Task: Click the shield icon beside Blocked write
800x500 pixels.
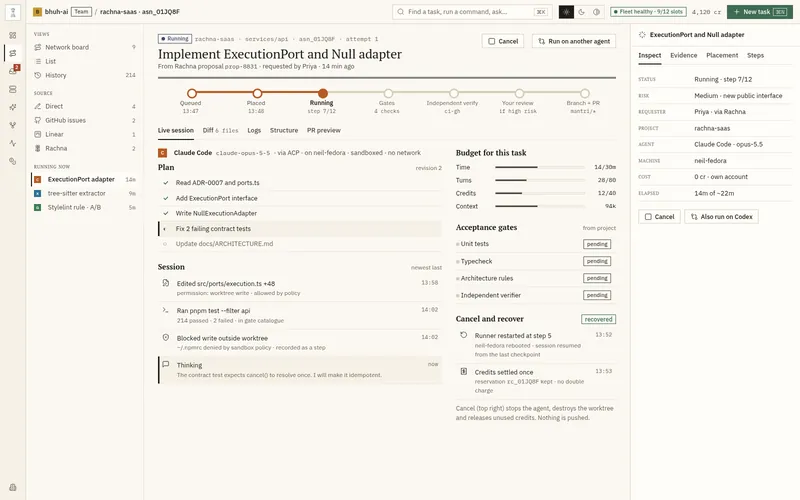Action: tap(166, 337)
